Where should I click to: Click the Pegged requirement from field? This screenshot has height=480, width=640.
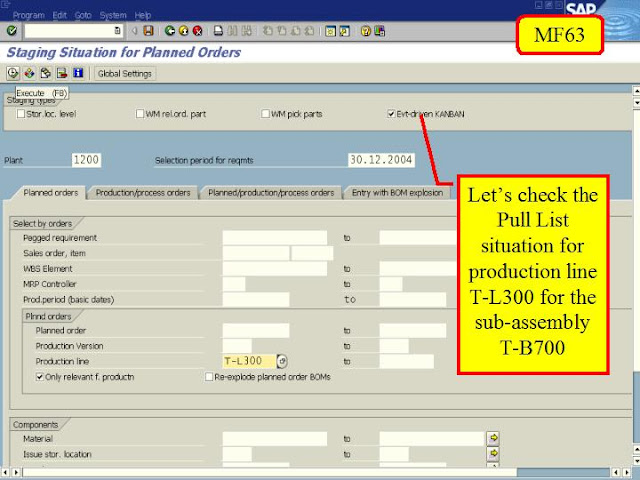click(x=275, y=238)
